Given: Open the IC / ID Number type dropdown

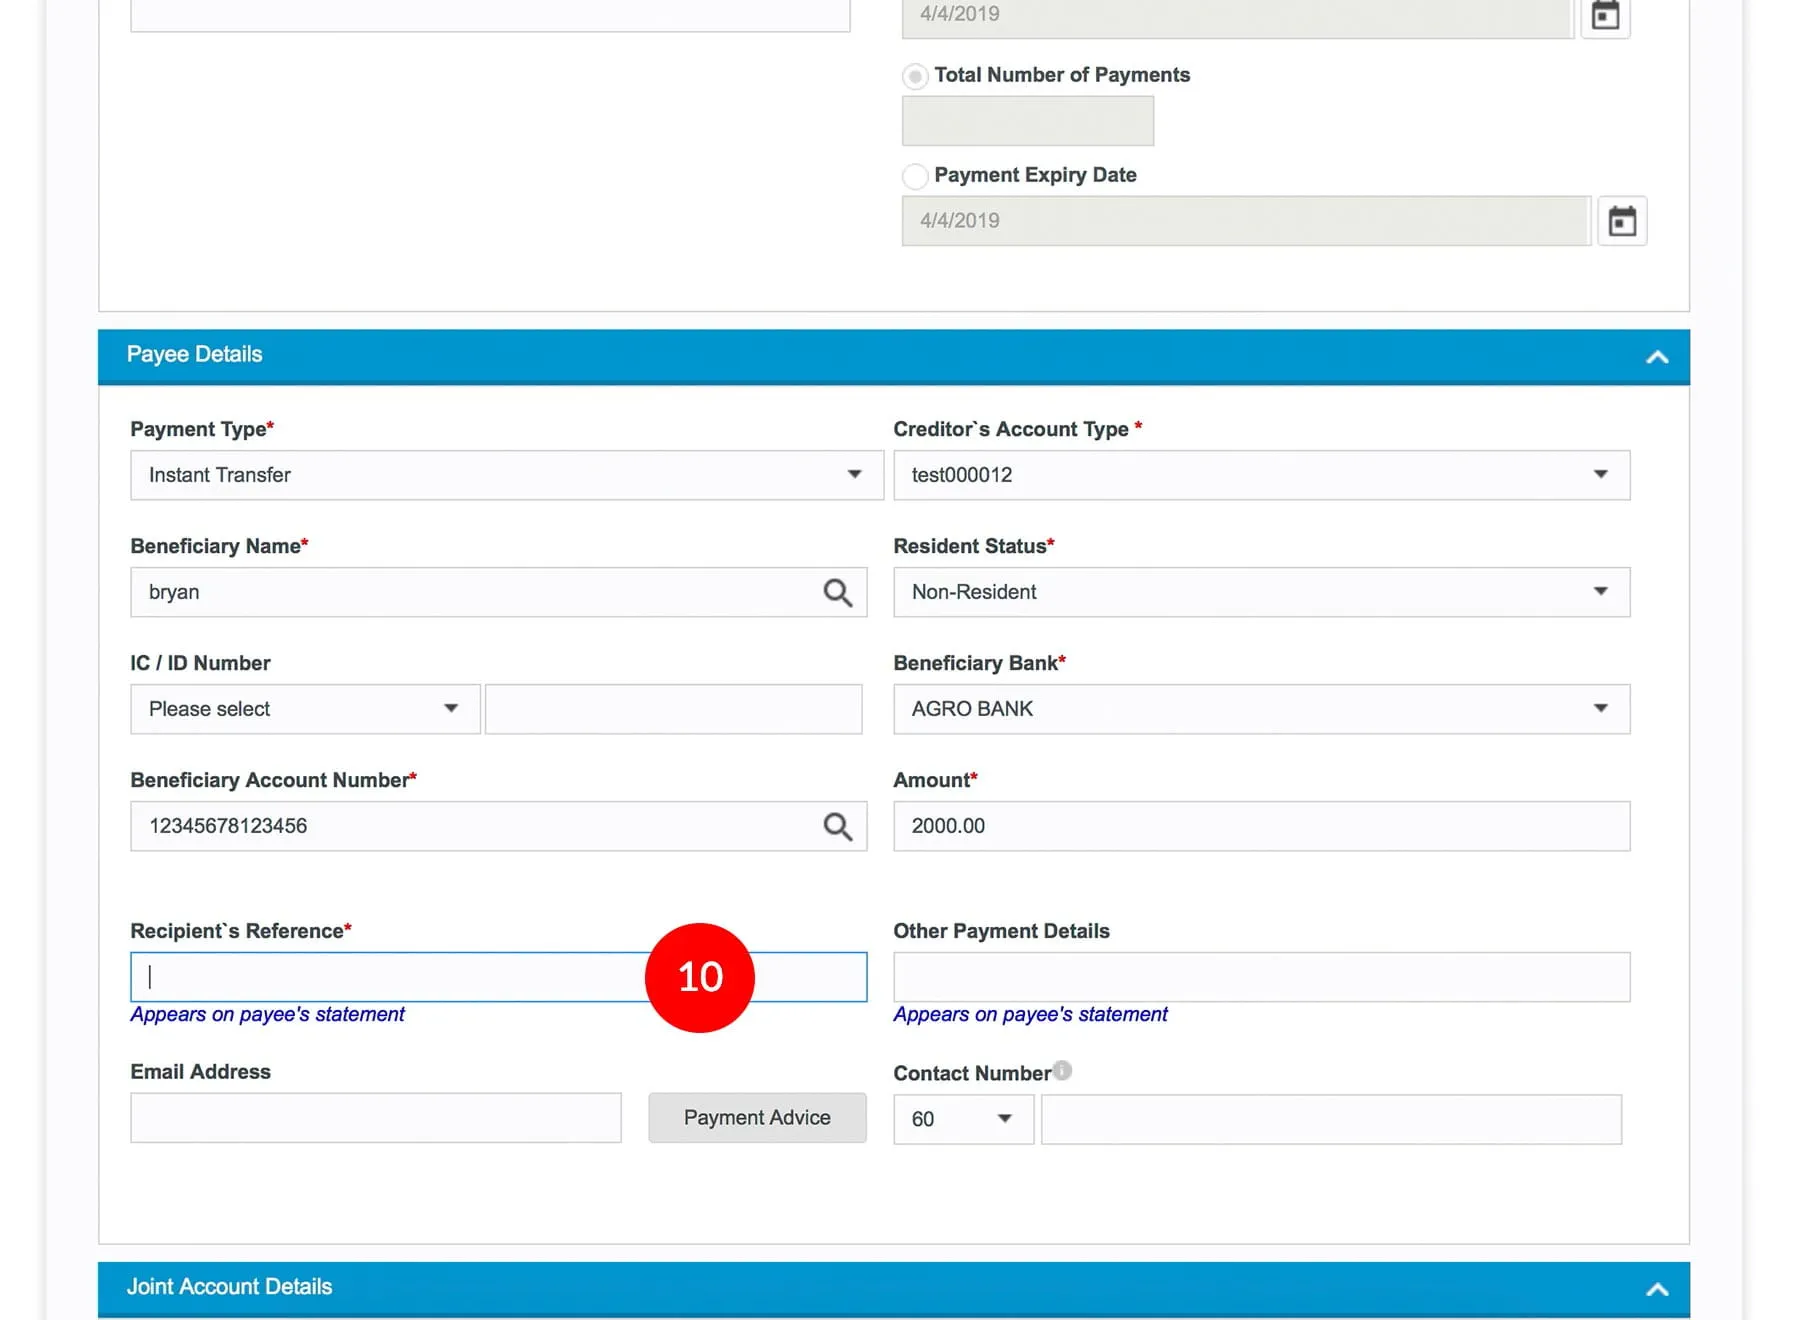Looking at the screenshot, I should [x=305, y=709].
